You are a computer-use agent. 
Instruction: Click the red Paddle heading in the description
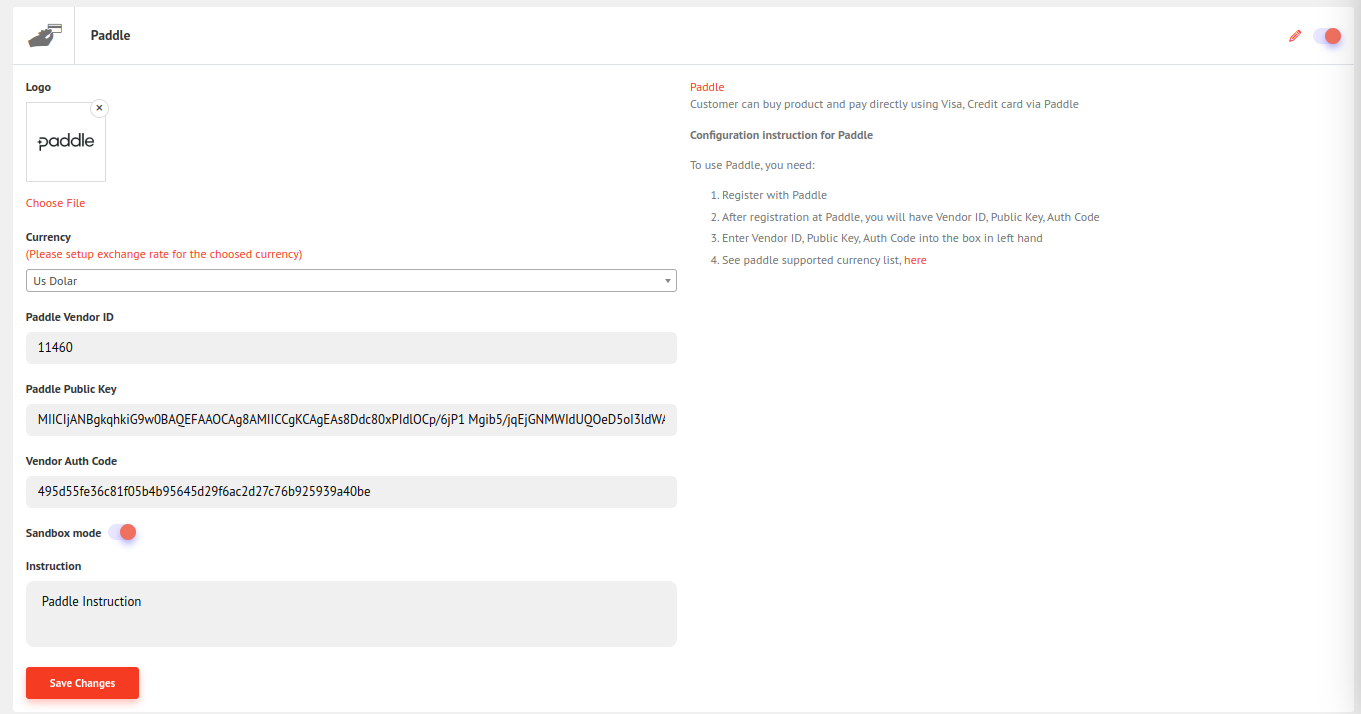707,87
